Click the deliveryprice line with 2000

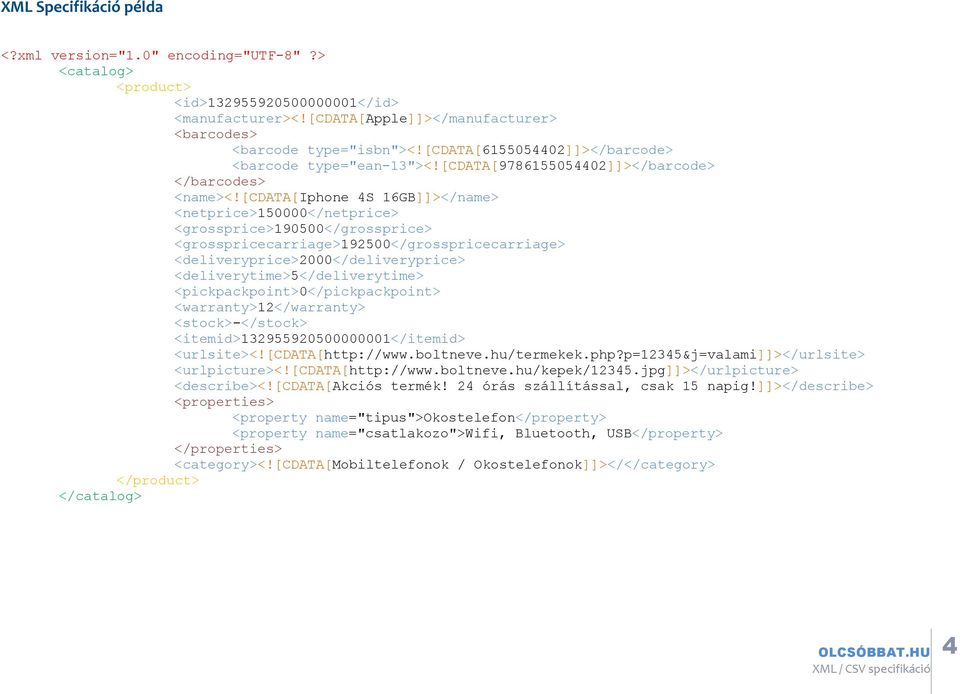point(320,261)
